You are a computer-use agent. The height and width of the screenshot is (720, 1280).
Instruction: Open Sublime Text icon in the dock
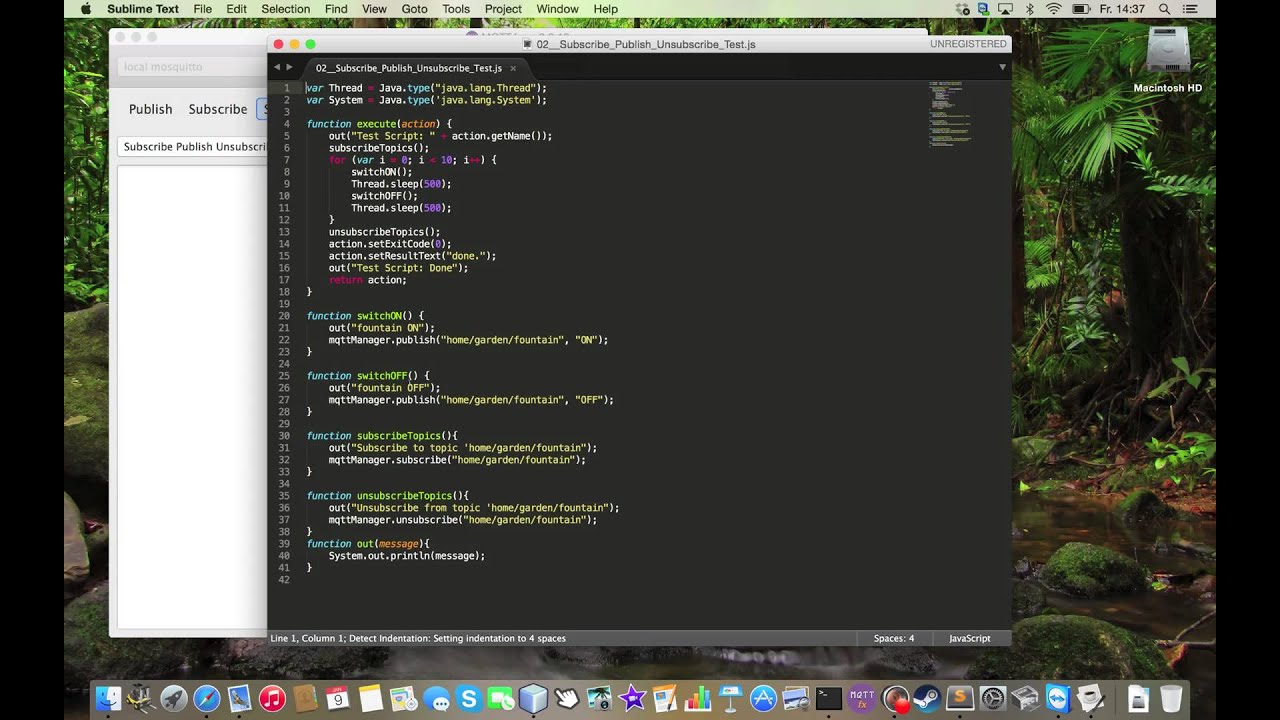pos(960,698)
